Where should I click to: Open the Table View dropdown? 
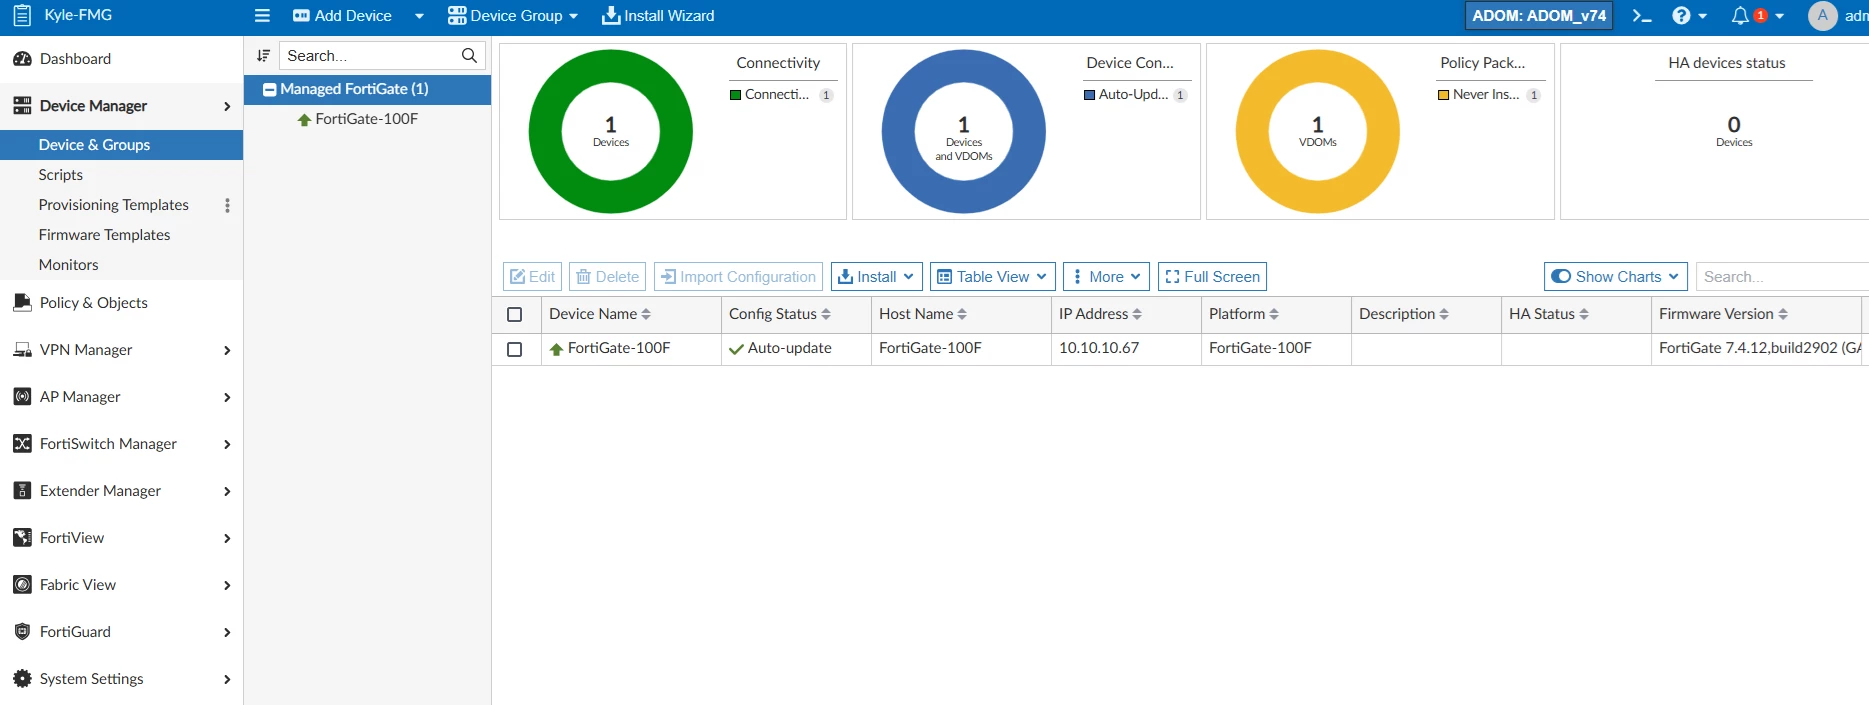tap(993, 277)
